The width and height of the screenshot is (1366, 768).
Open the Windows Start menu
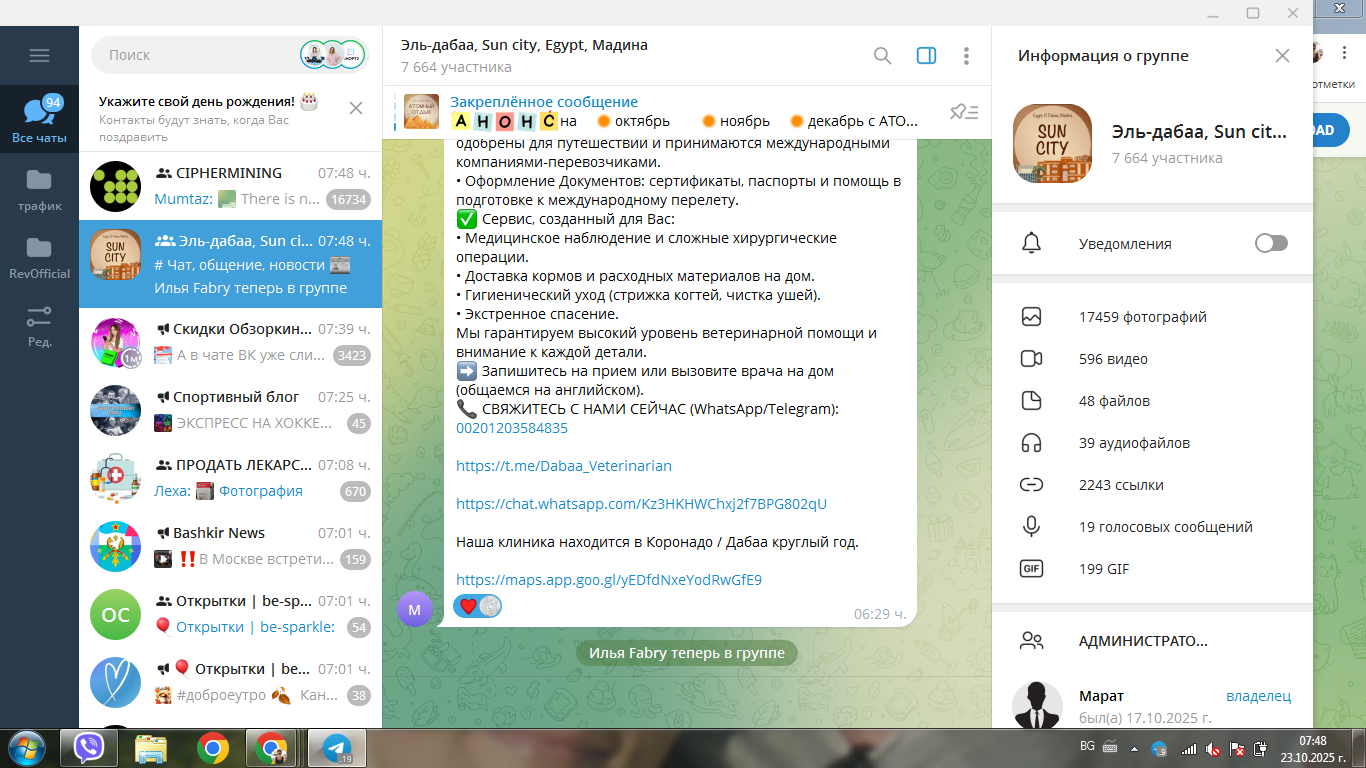coord(26,748)
